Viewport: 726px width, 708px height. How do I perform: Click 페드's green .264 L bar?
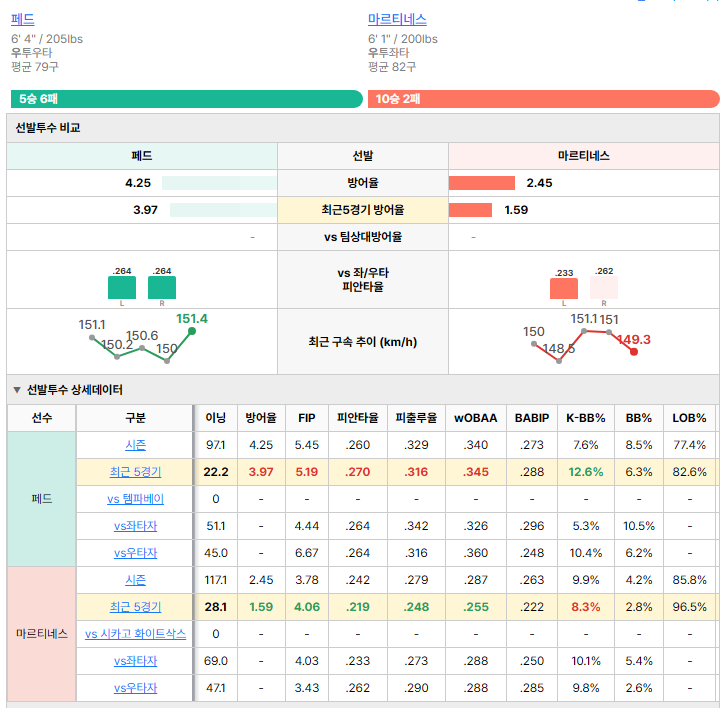pyautogui.click(x=122, y=287)
